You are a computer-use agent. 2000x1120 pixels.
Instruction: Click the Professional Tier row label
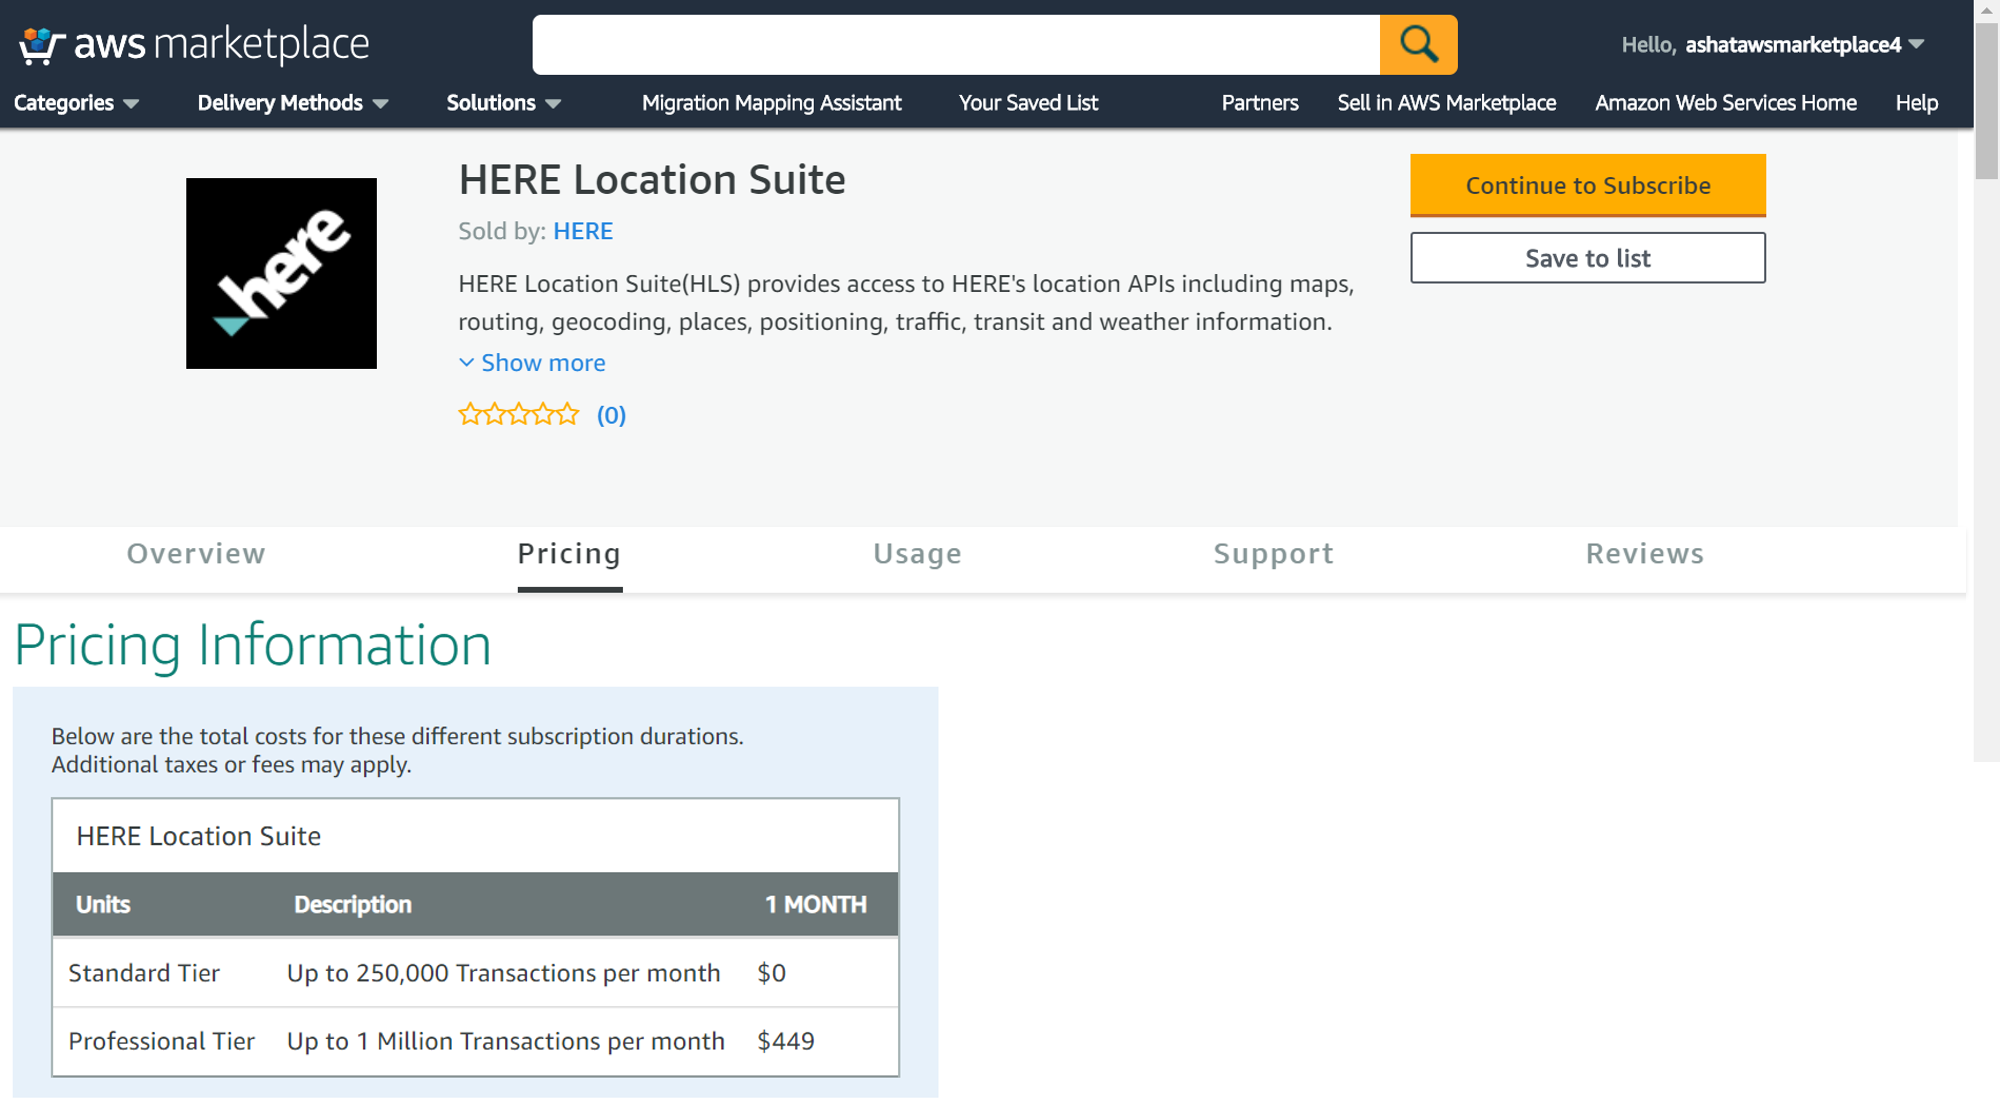pos(161,1041)
